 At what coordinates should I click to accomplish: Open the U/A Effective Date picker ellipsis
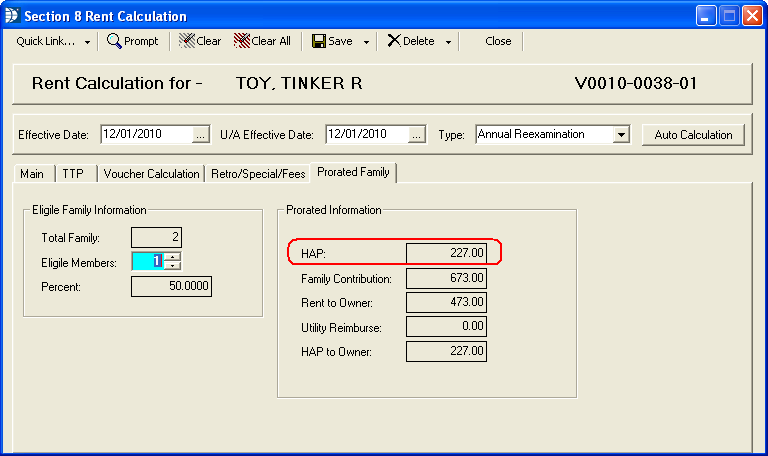(416, 135)
